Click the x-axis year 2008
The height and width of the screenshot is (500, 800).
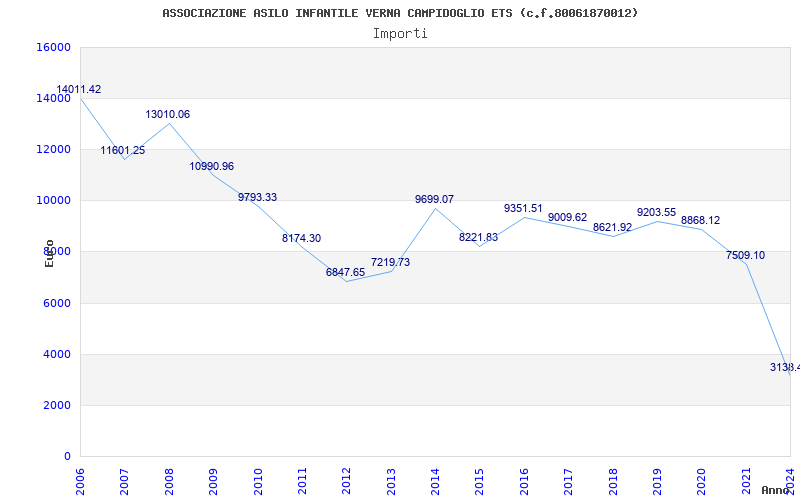[169, 482]
